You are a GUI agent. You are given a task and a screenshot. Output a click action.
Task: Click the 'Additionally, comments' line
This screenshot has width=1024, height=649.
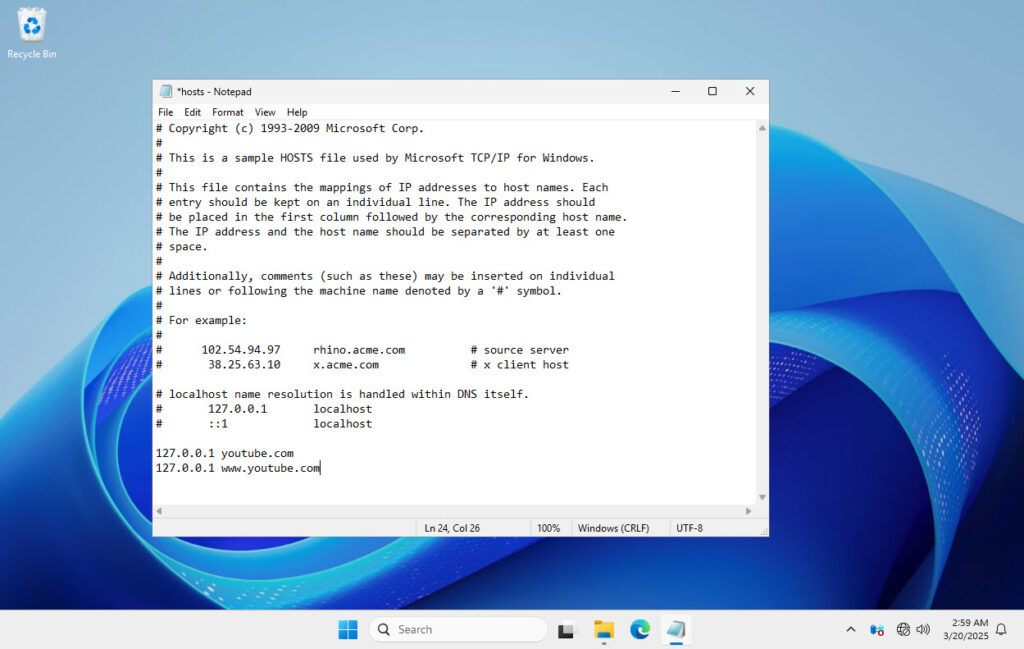[385, 276]
